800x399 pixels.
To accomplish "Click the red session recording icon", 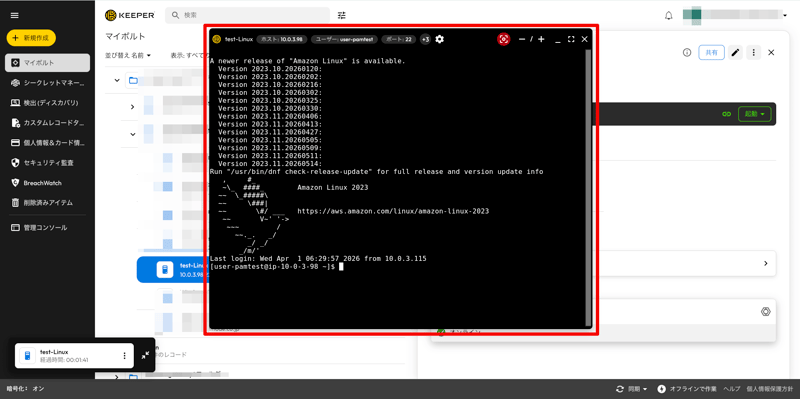I will (504, 39).
